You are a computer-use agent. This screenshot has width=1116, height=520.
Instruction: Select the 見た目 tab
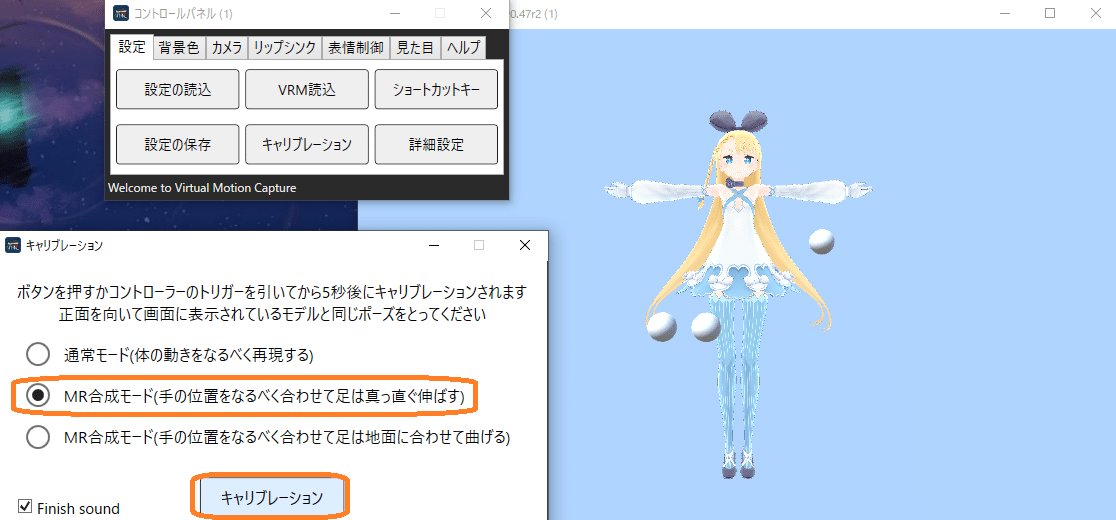pos(416,48)
